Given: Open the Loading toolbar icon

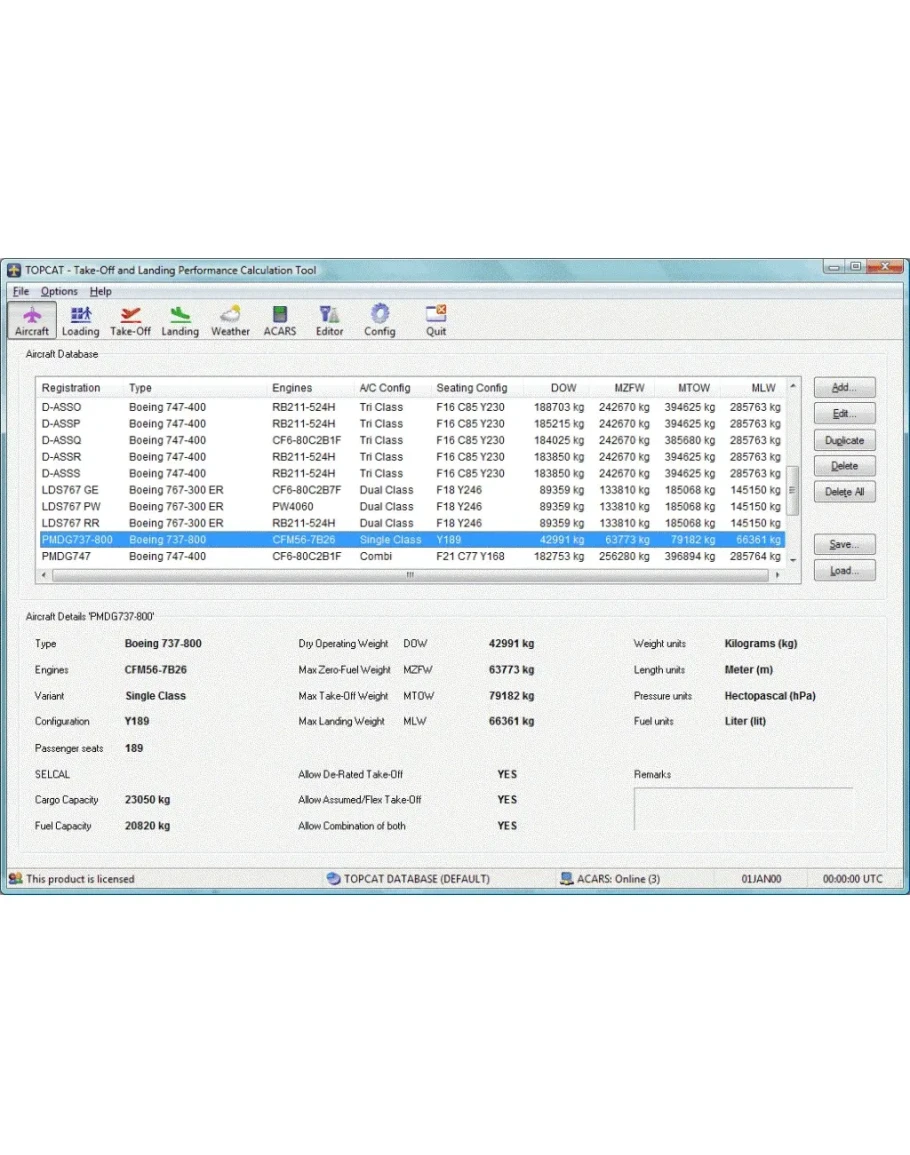Looking at the screenshot, I should (x=81, y=321).
